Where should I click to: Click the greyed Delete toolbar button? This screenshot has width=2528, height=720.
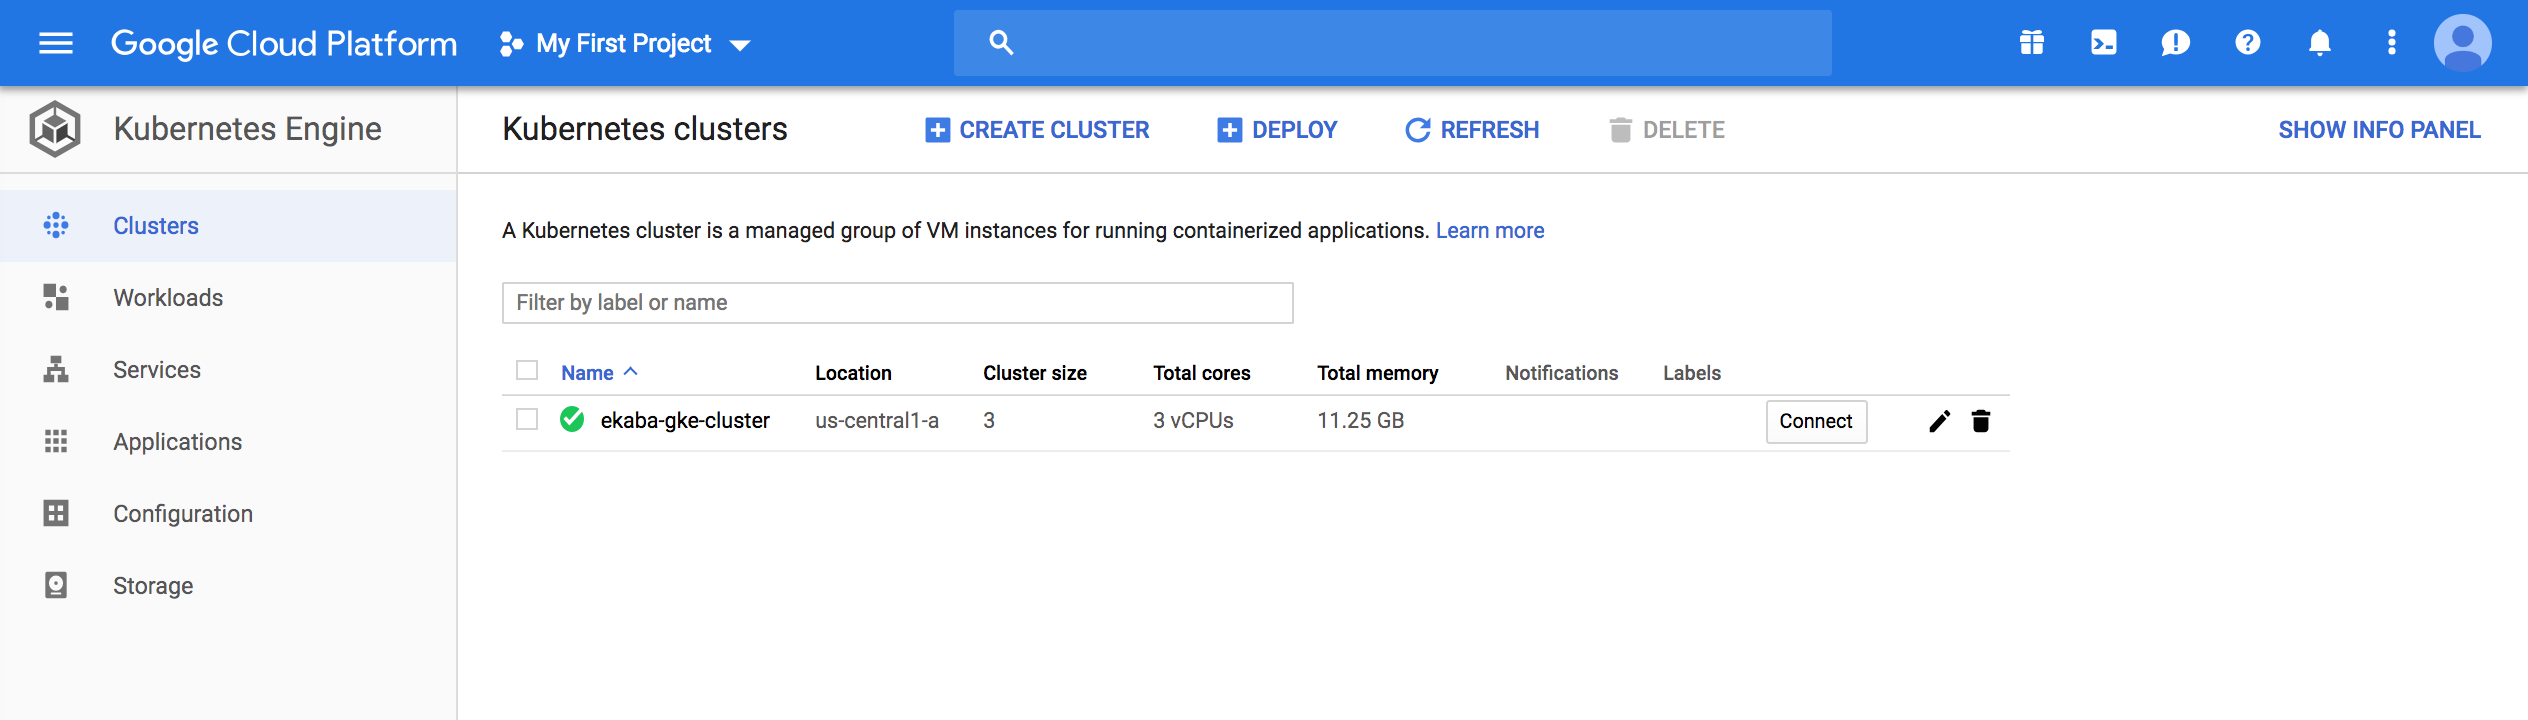1667,130
